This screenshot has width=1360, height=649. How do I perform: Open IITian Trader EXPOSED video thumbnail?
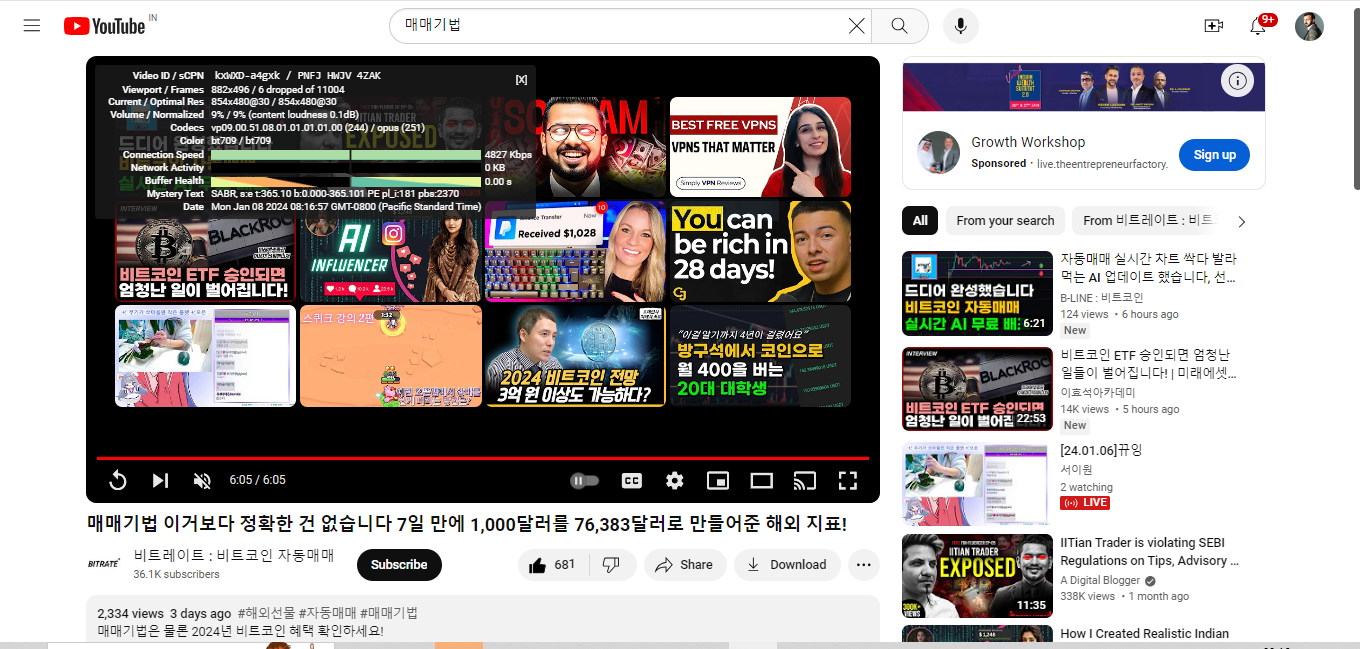[977, 576]
